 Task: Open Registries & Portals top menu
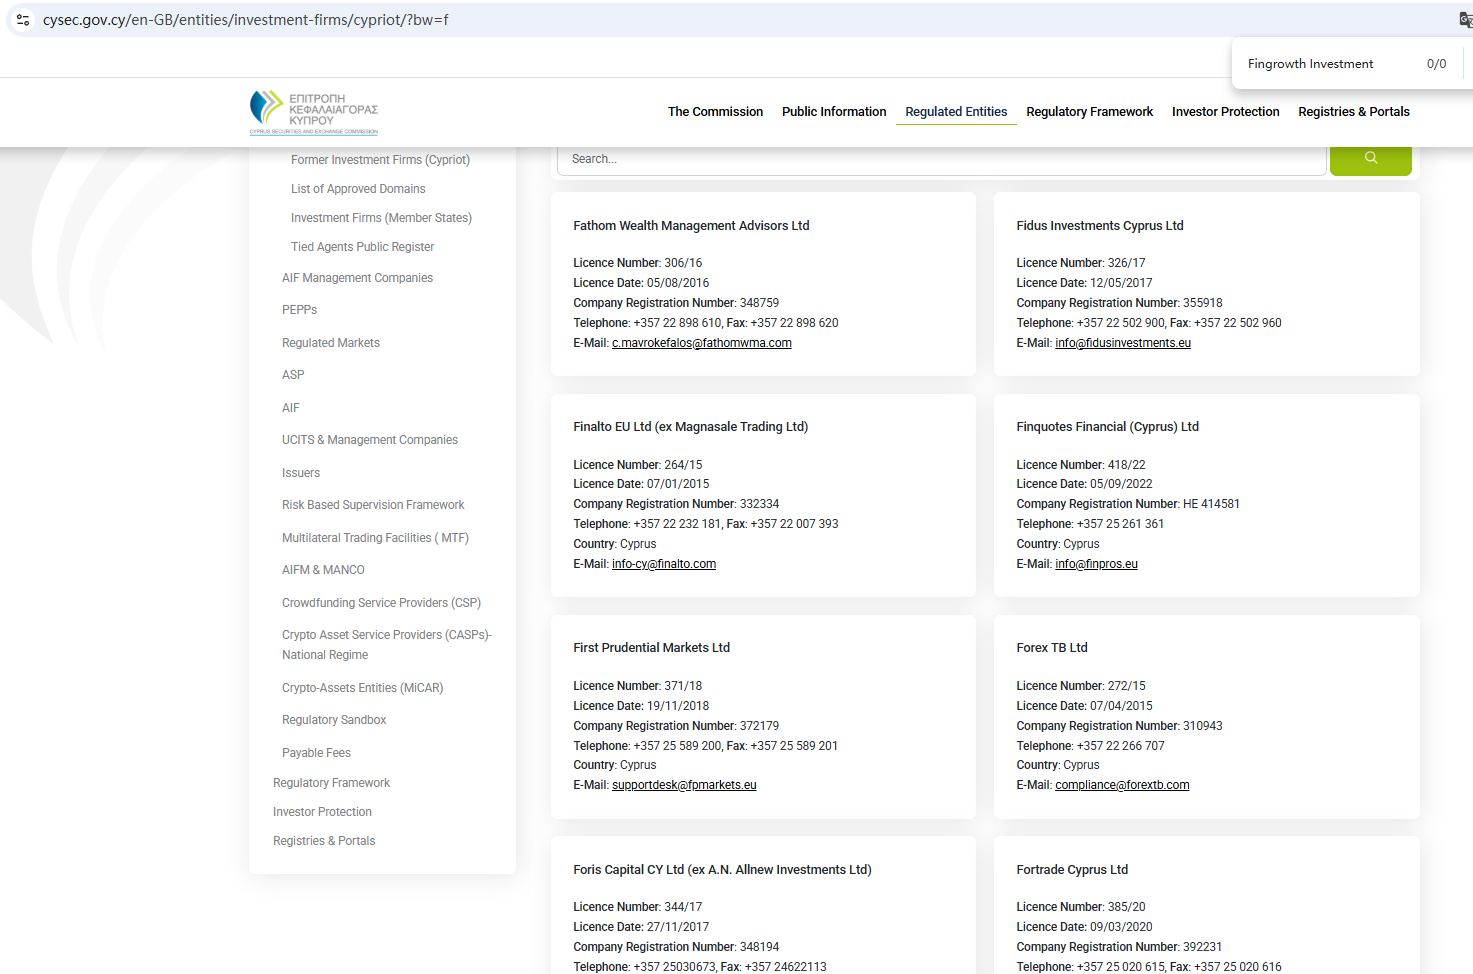[x=1353, y=112]
